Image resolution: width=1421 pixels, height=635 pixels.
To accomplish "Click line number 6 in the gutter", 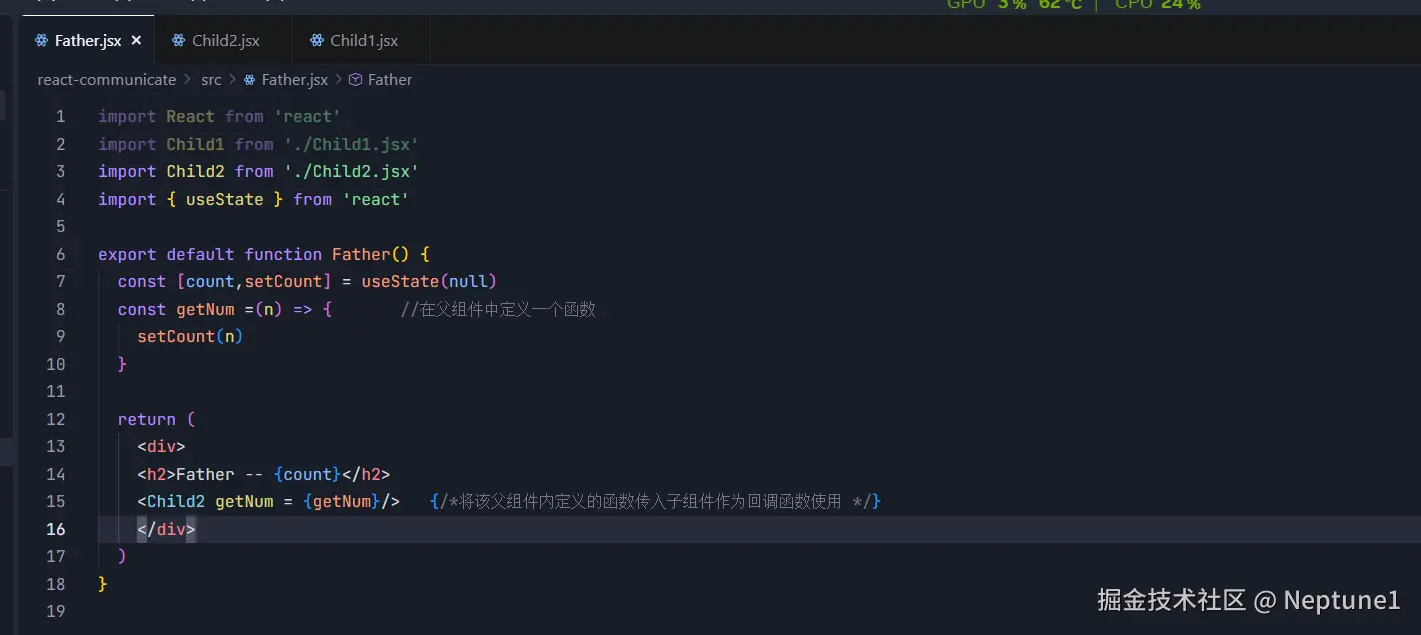I will (61, 254).
